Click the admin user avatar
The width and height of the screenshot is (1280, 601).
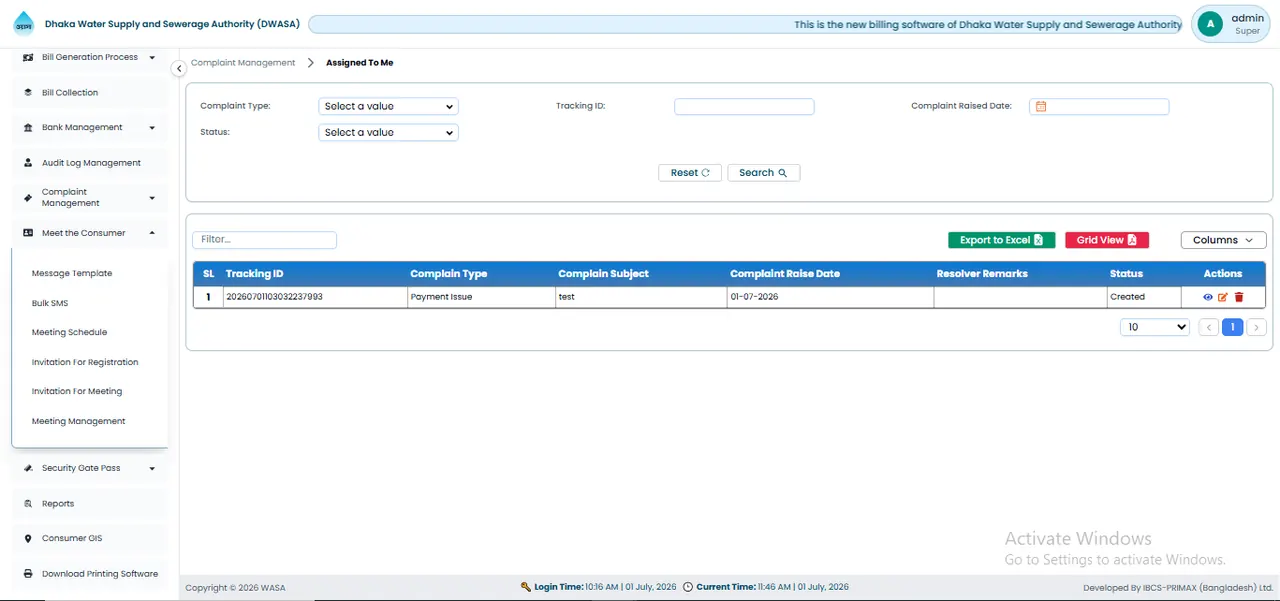click(1211, 24)
